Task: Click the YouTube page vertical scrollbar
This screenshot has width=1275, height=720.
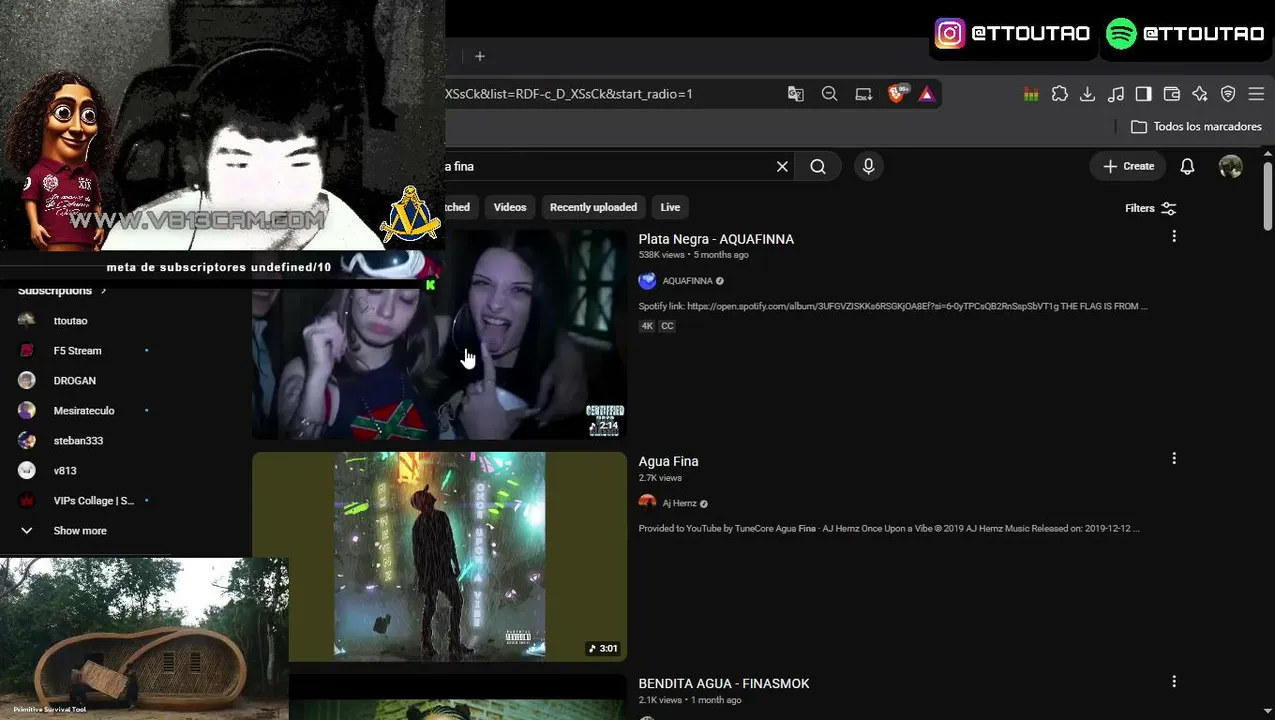Action: (1268, 195)
